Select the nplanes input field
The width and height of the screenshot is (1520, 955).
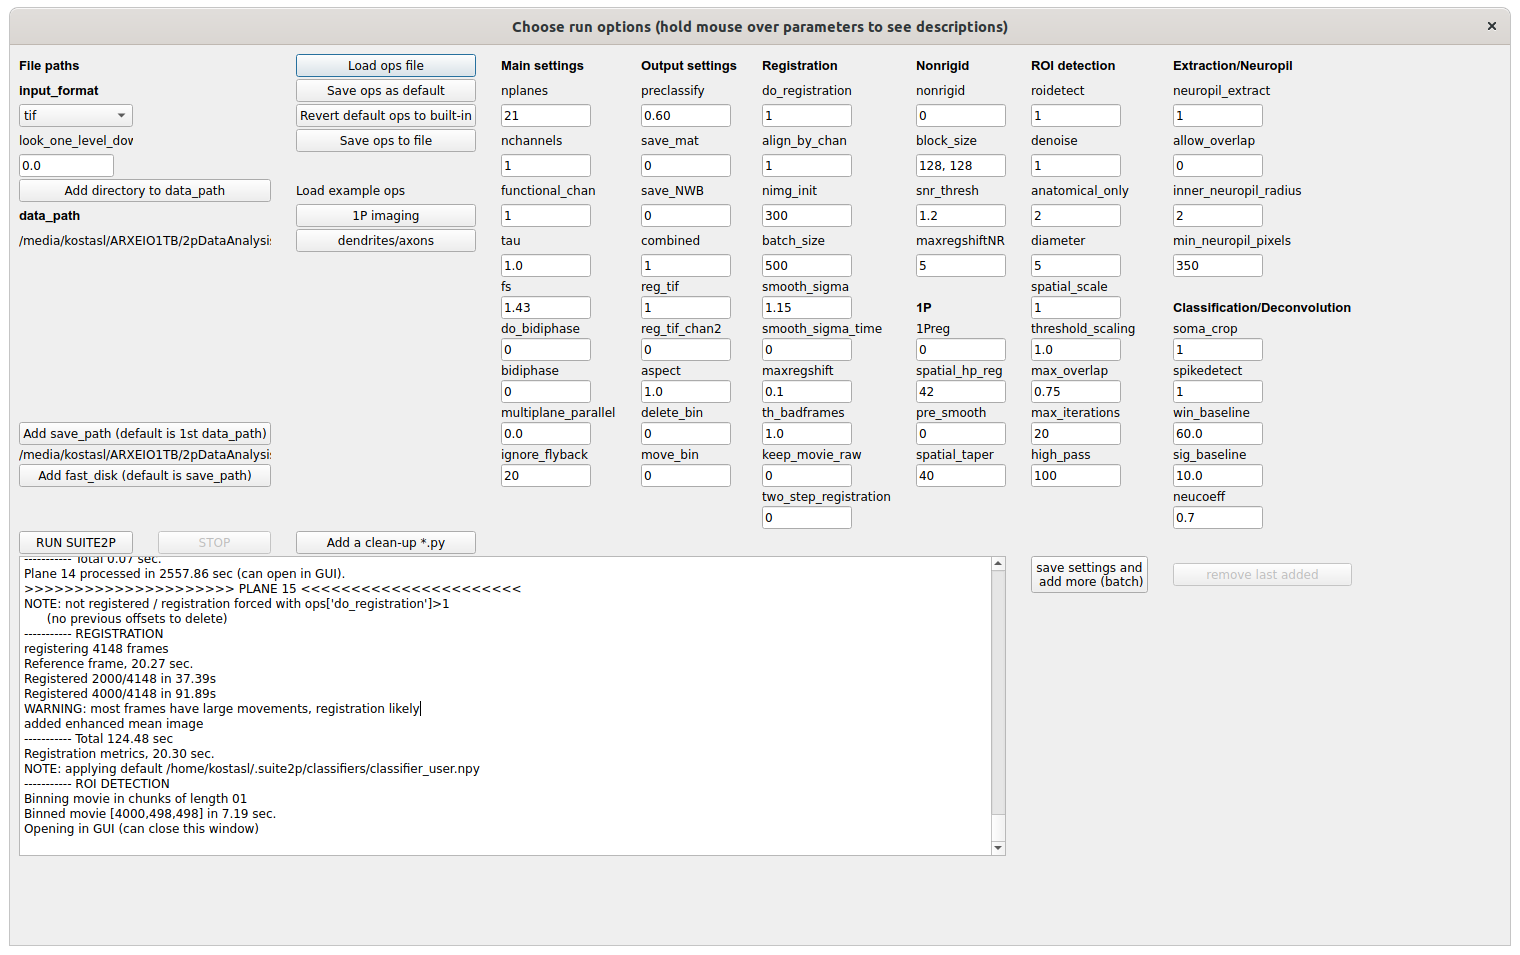545,115
